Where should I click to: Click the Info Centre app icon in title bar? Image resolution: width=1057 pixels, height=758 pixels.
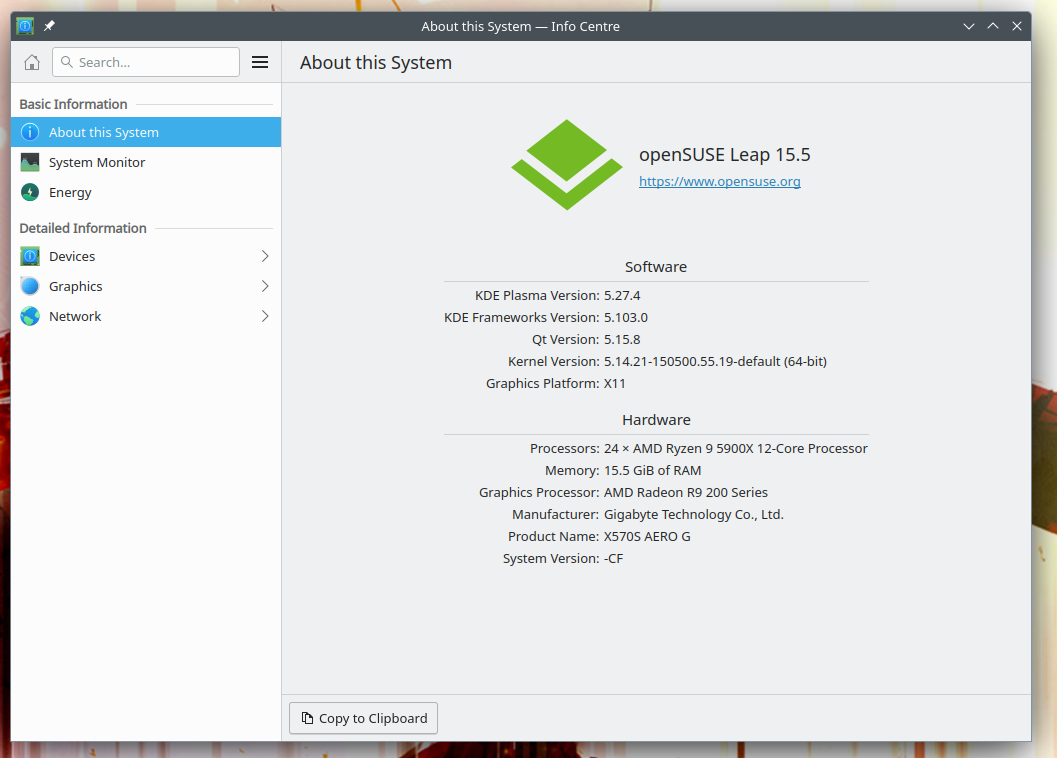coord(25,26)
